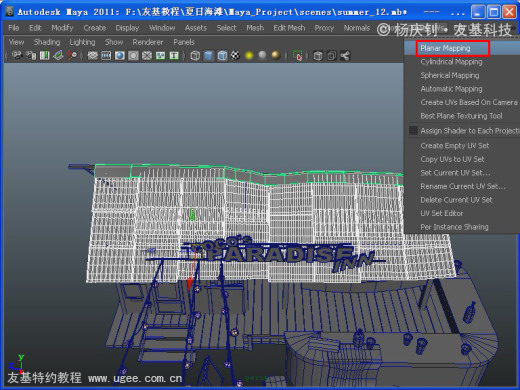Toggle Wireframe on Shaded icon
The height and width of the screenshot is (390, 520).
pos(222,55)
